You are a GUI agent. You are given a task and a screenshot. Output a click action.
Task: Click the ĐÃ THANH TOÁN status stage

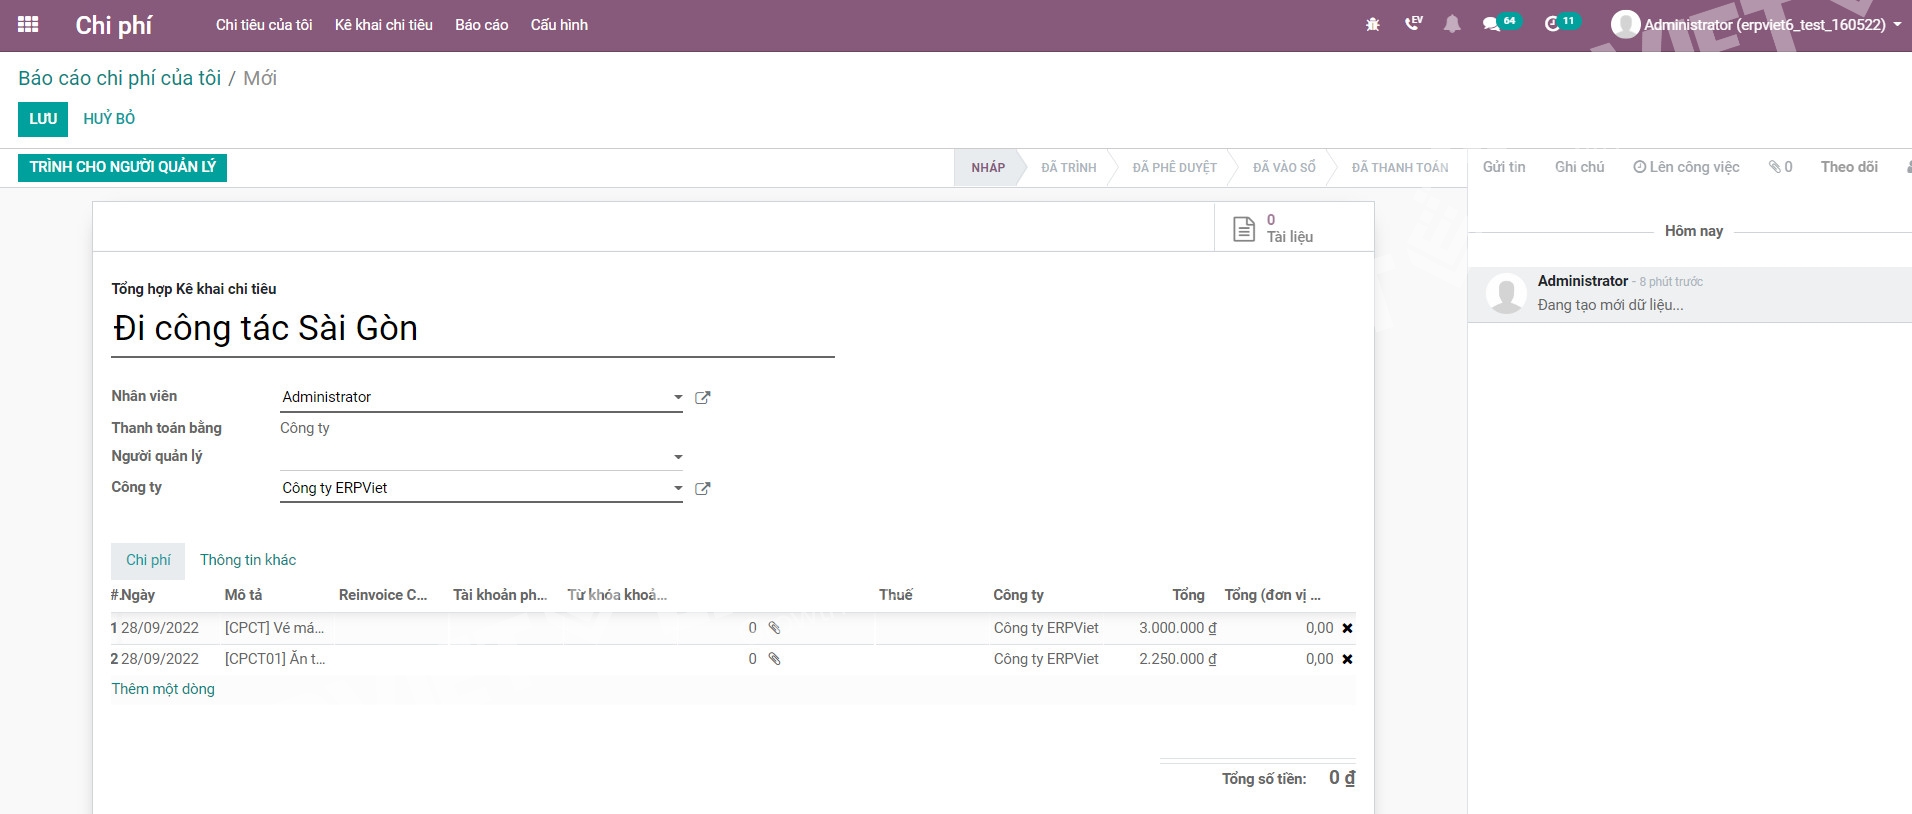click(1400, 168)
